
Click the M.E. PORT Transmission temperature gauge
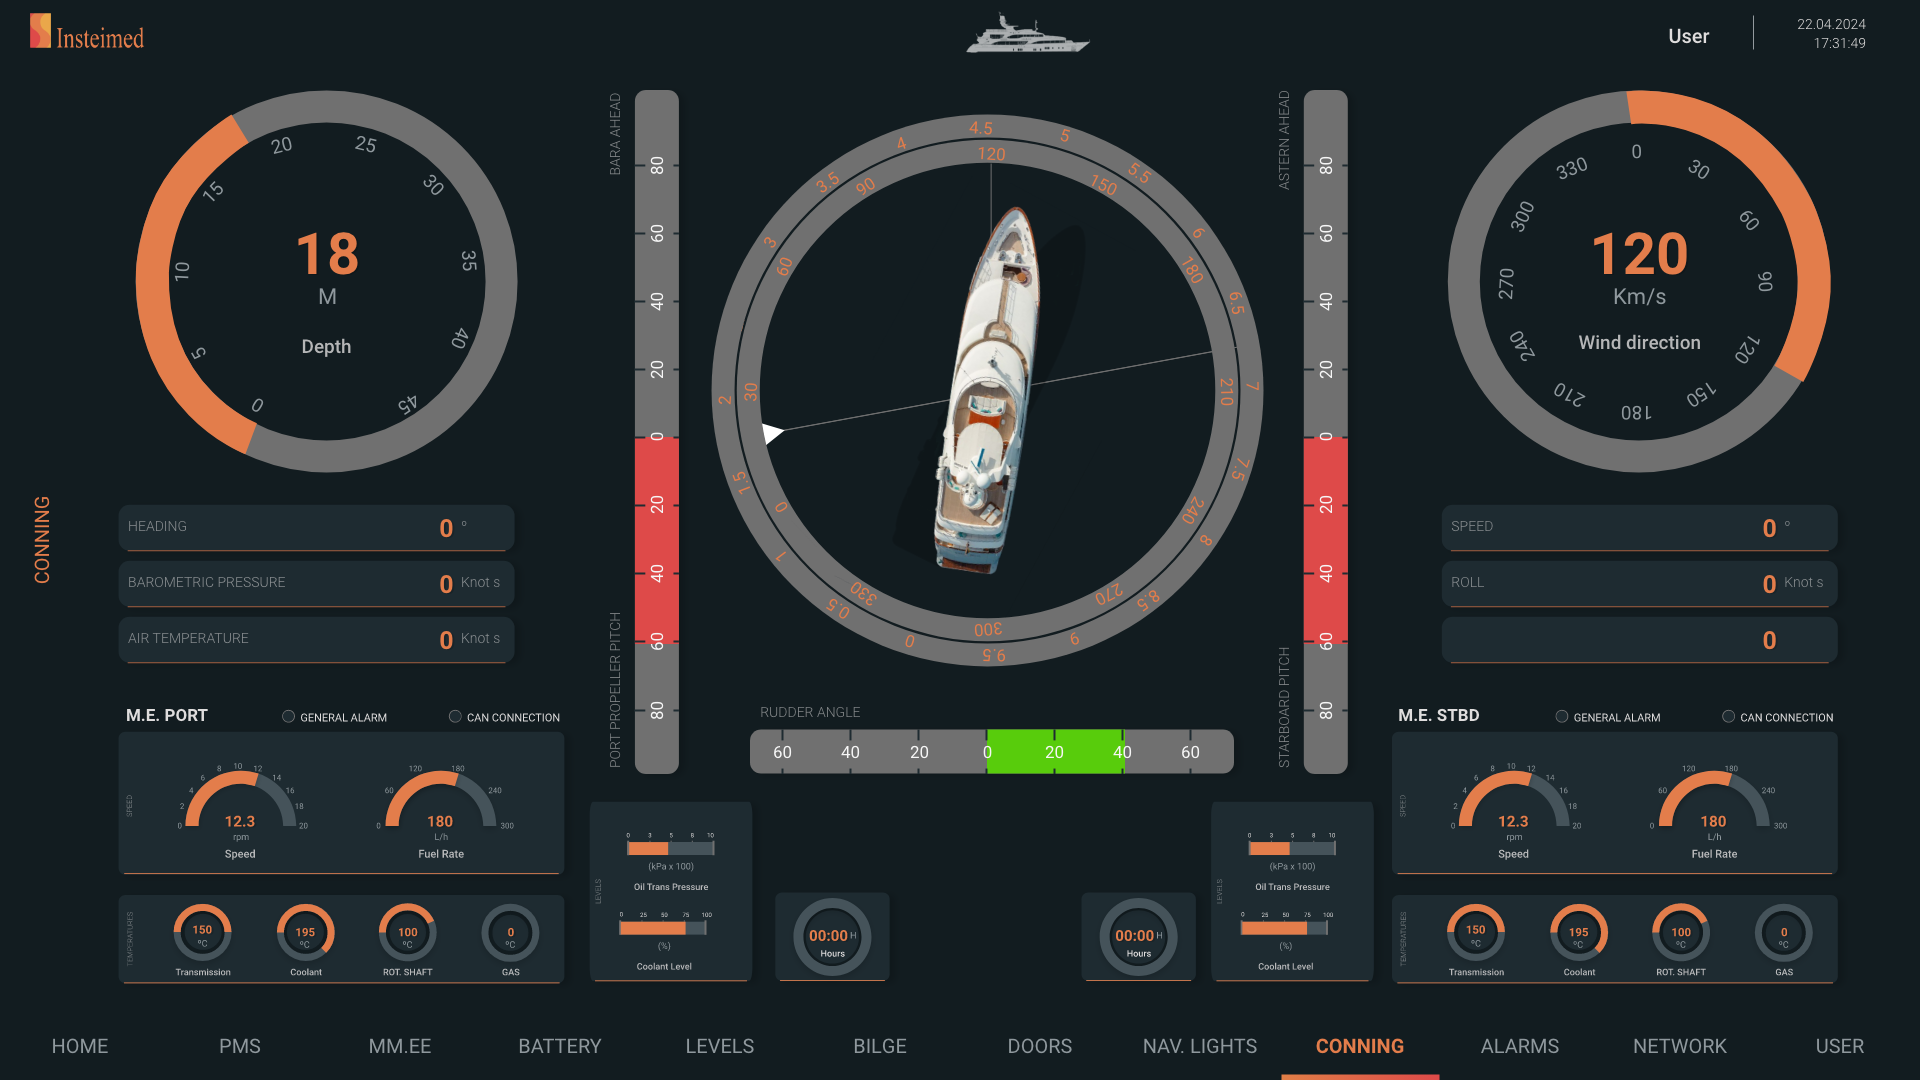202,933
